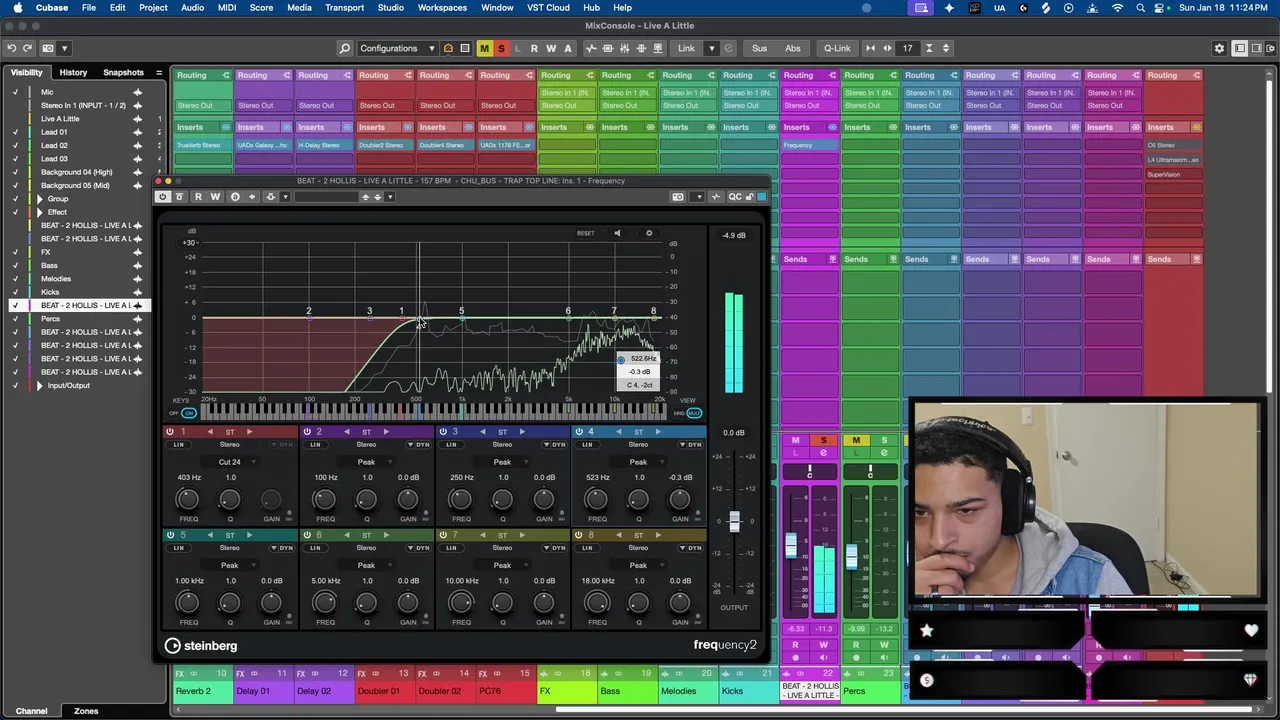The image size is (1280, 720).
Task: Open the find channel magnifier search
Action: (x=345, y=48)
